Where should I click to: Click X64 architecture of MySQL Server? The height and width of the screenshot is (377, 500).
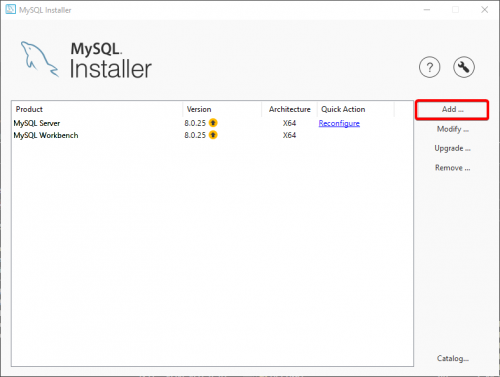coord(289,123)
